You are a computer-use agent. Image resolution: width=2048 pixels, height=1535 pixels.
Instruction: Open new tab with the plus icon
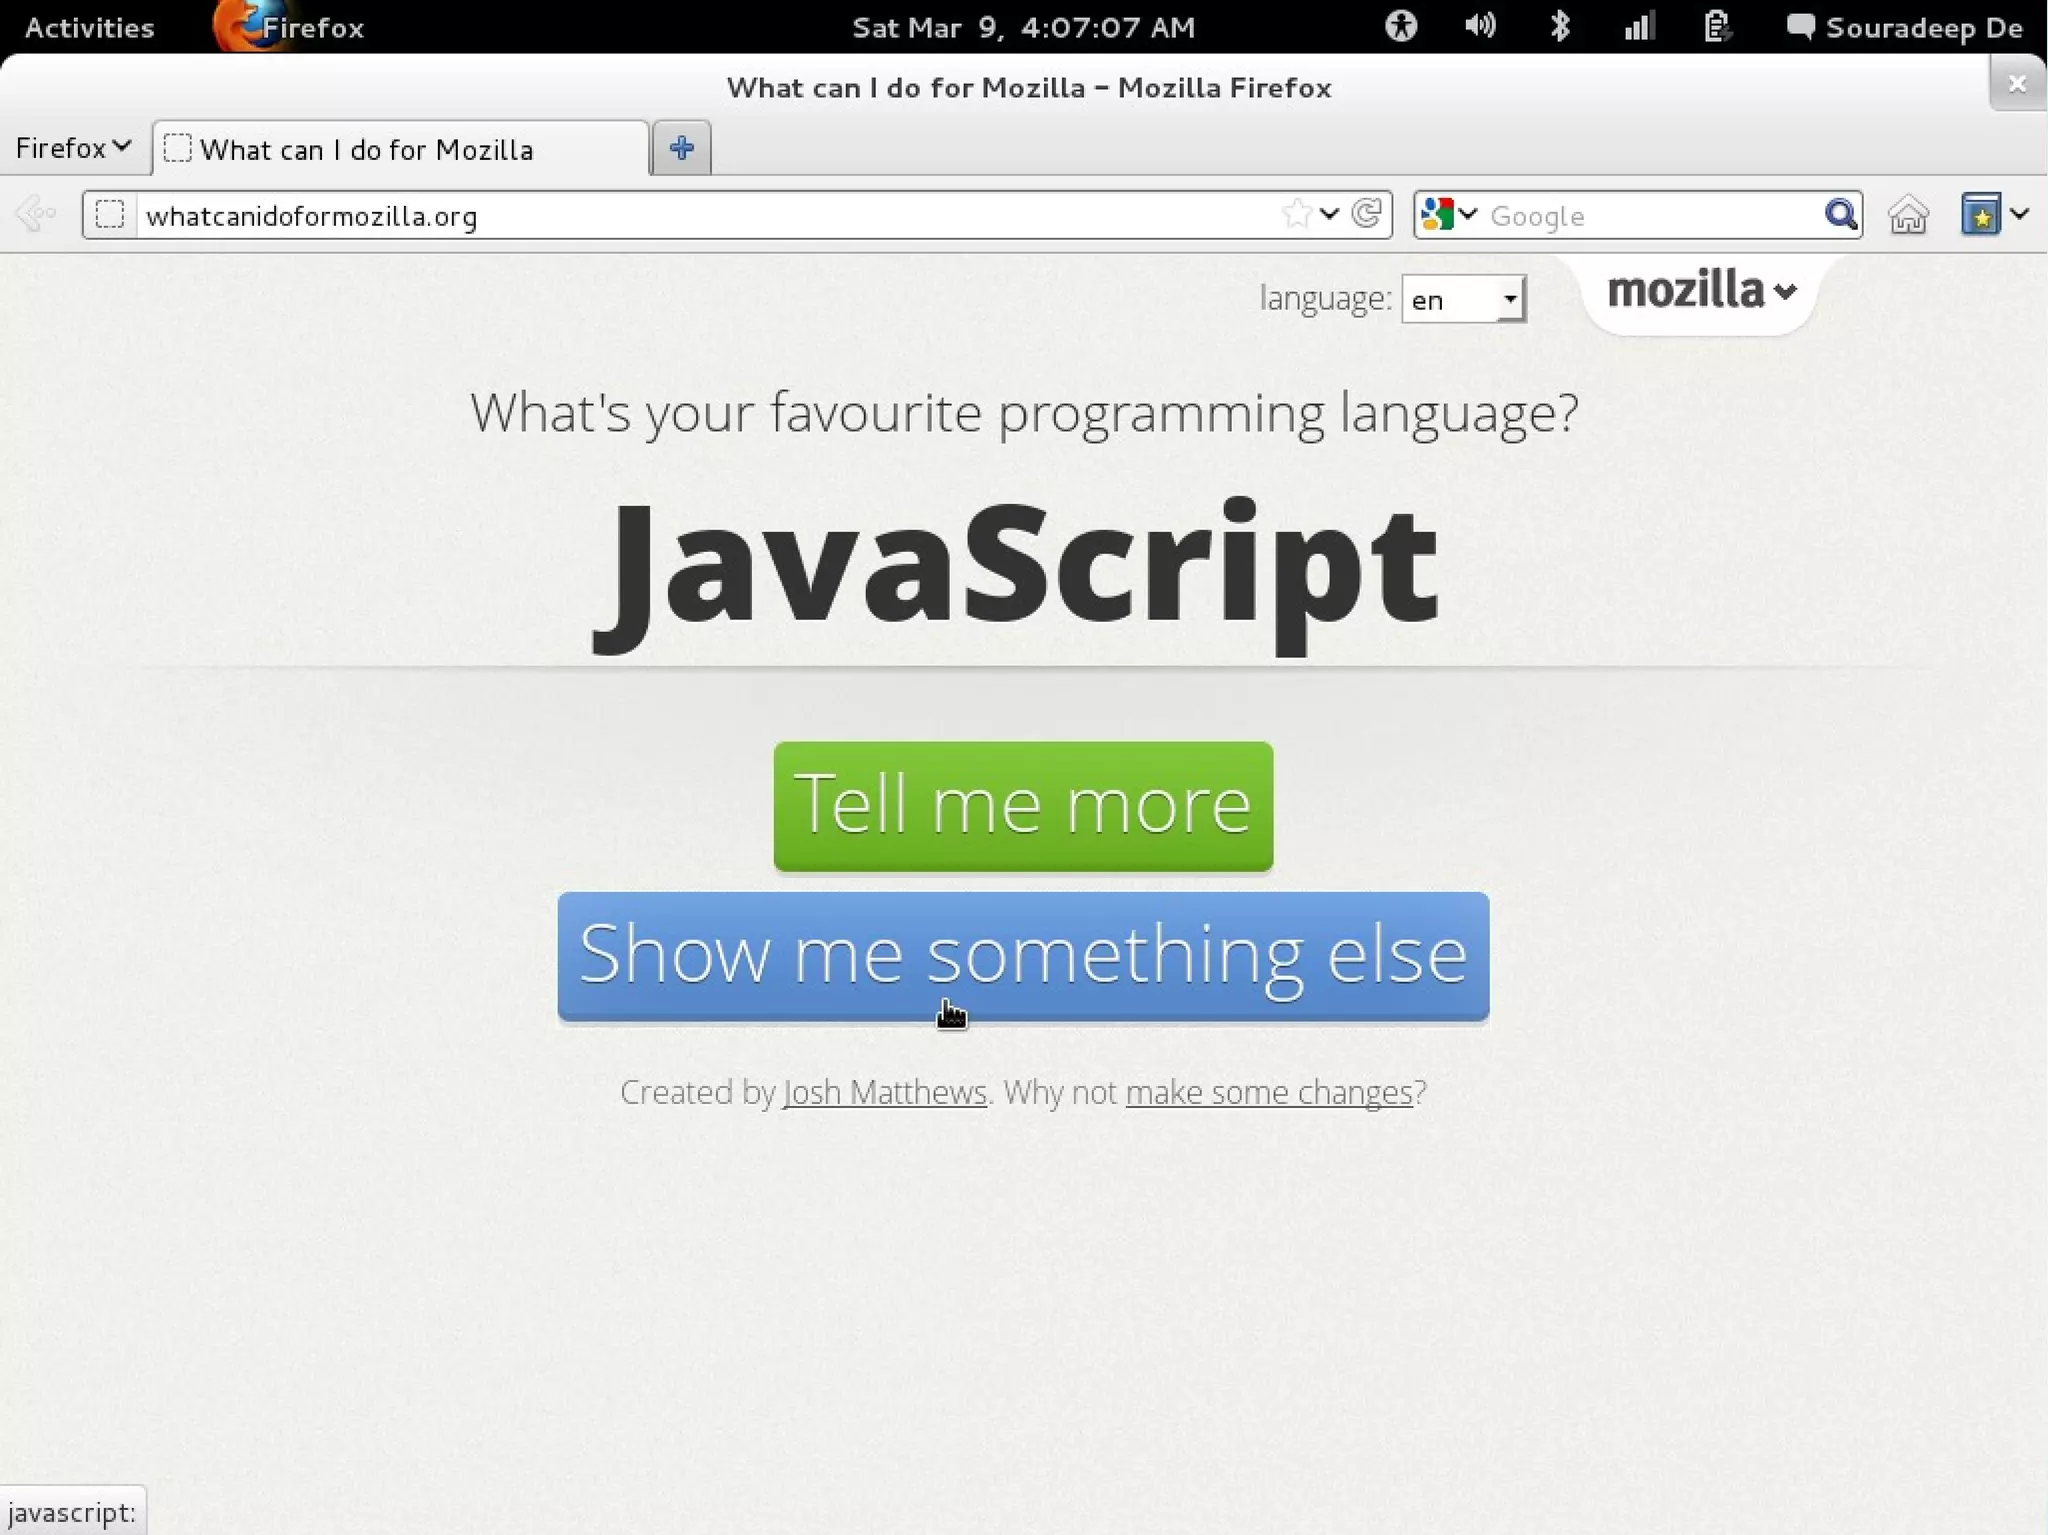click(x=682, y=148)
